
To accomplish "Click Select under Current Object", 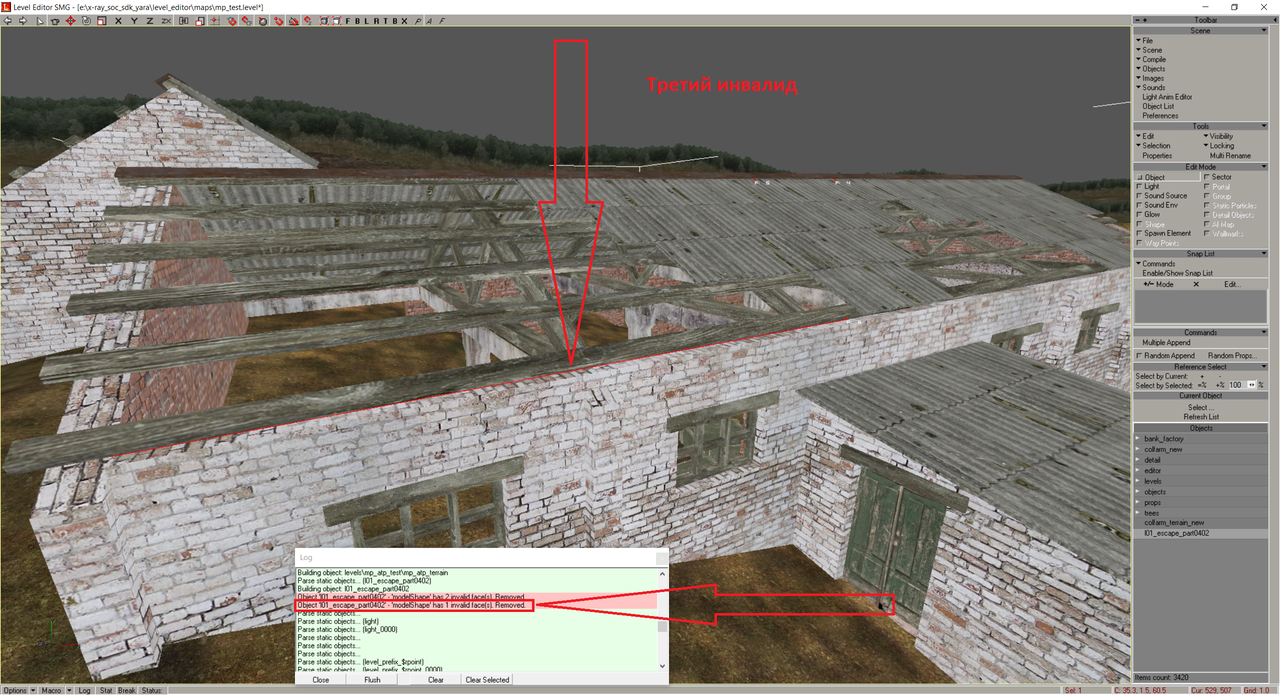I will click(1200, 407).
